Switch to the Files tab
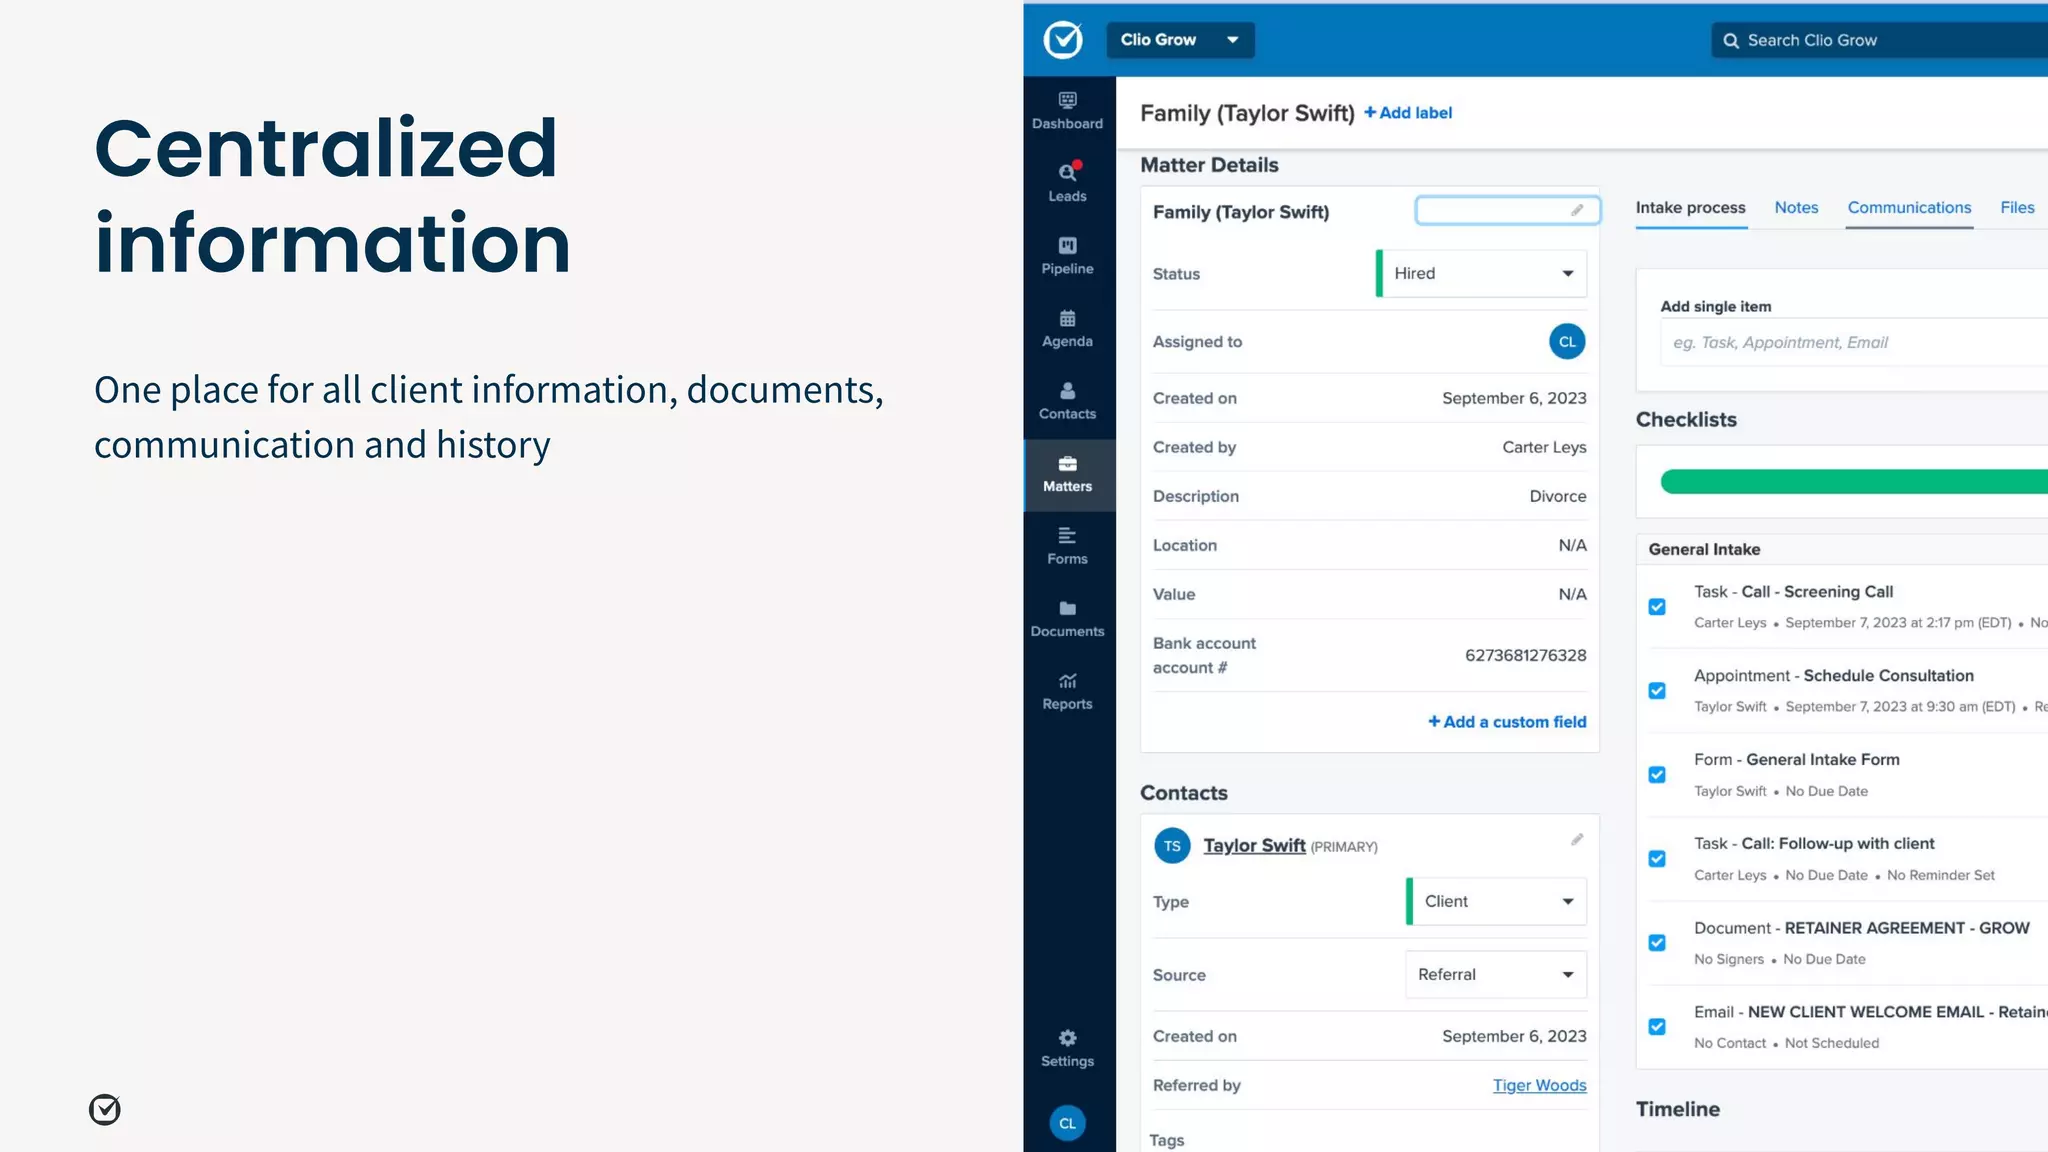The image size is (2048, 1152). (x=2017, y=208)
